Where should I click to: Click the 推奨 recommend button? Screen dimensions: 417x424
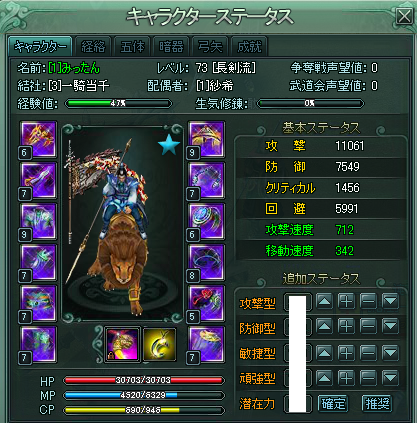pyautogui.click(x=377, y=404)
